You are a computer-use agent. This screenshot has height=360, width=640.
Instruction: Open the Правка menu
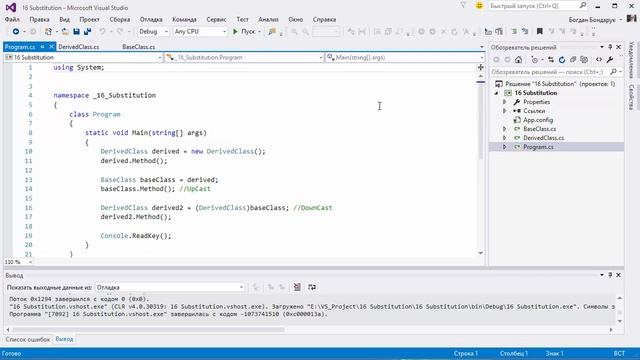click(39, 19)
